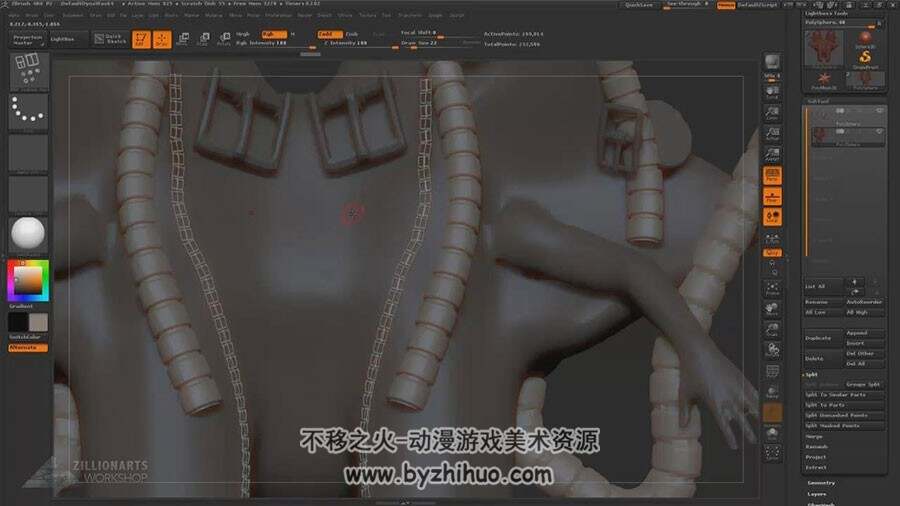900x506 pixels.
Task: Expand the Layers sub-palette
Action: [816, 494]
